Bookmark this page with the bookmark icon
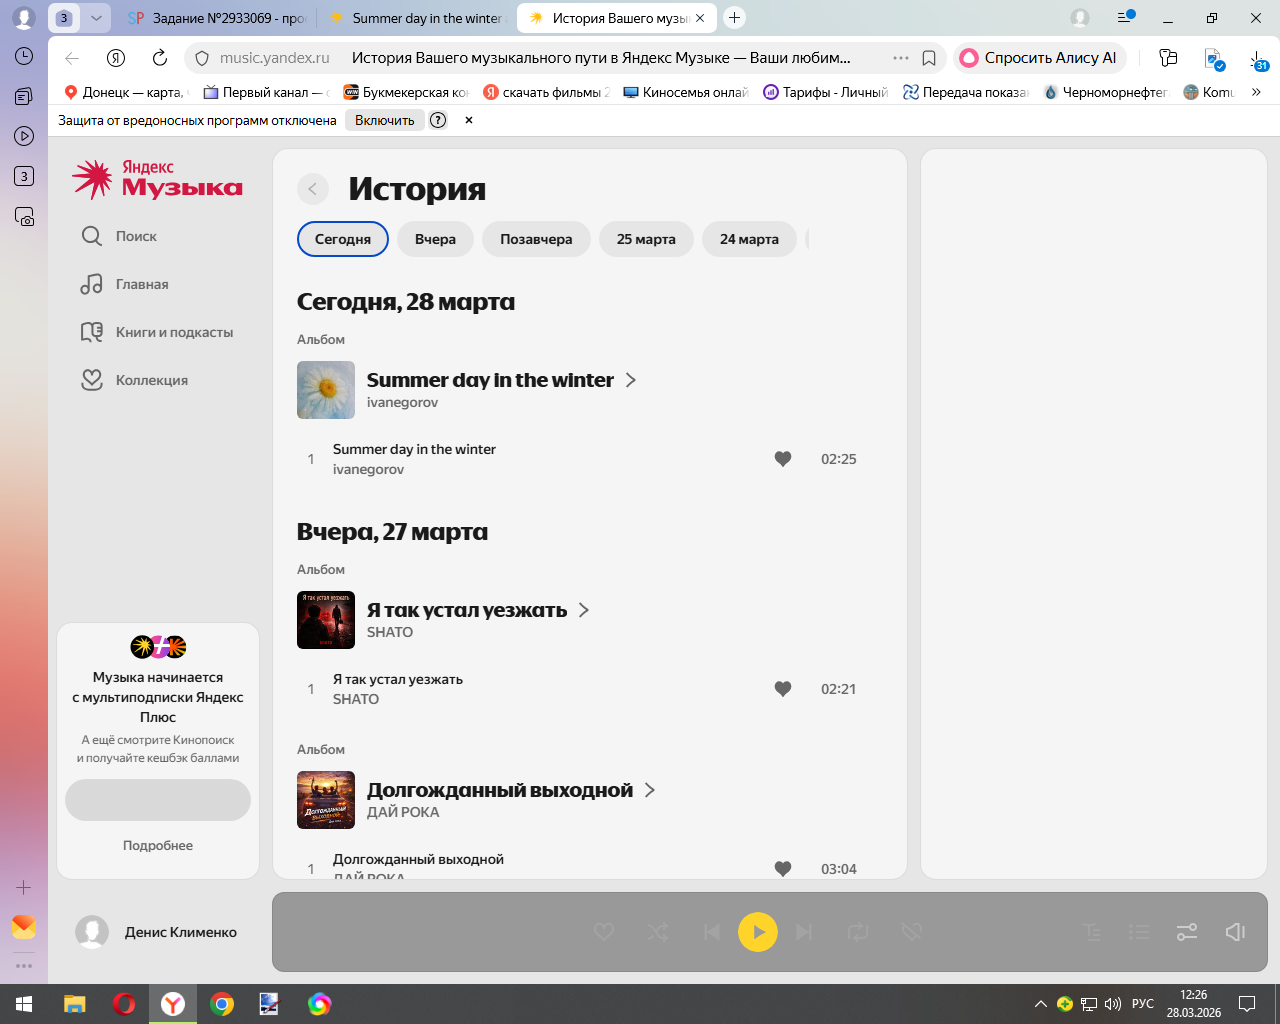This screenshot has width=1280, height=1024. click(929, 58)
